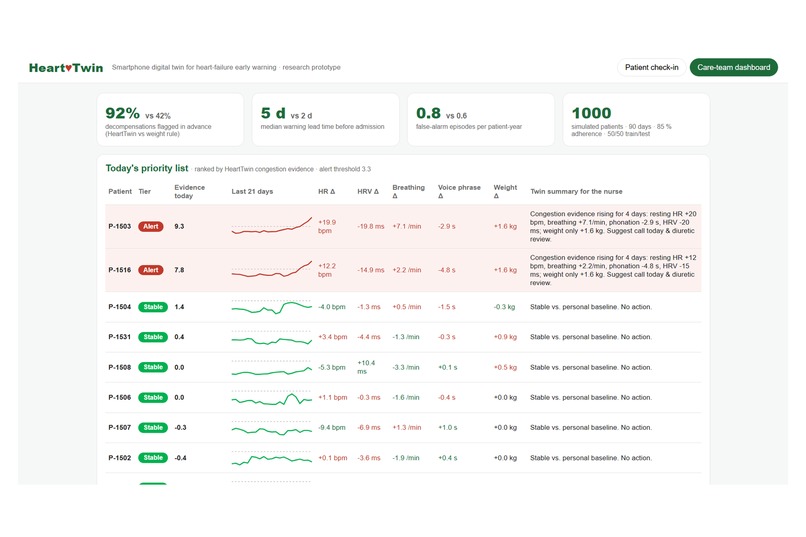Click patient ID P-1502
This screenshot has width=806, height=537.
(120, 458)
